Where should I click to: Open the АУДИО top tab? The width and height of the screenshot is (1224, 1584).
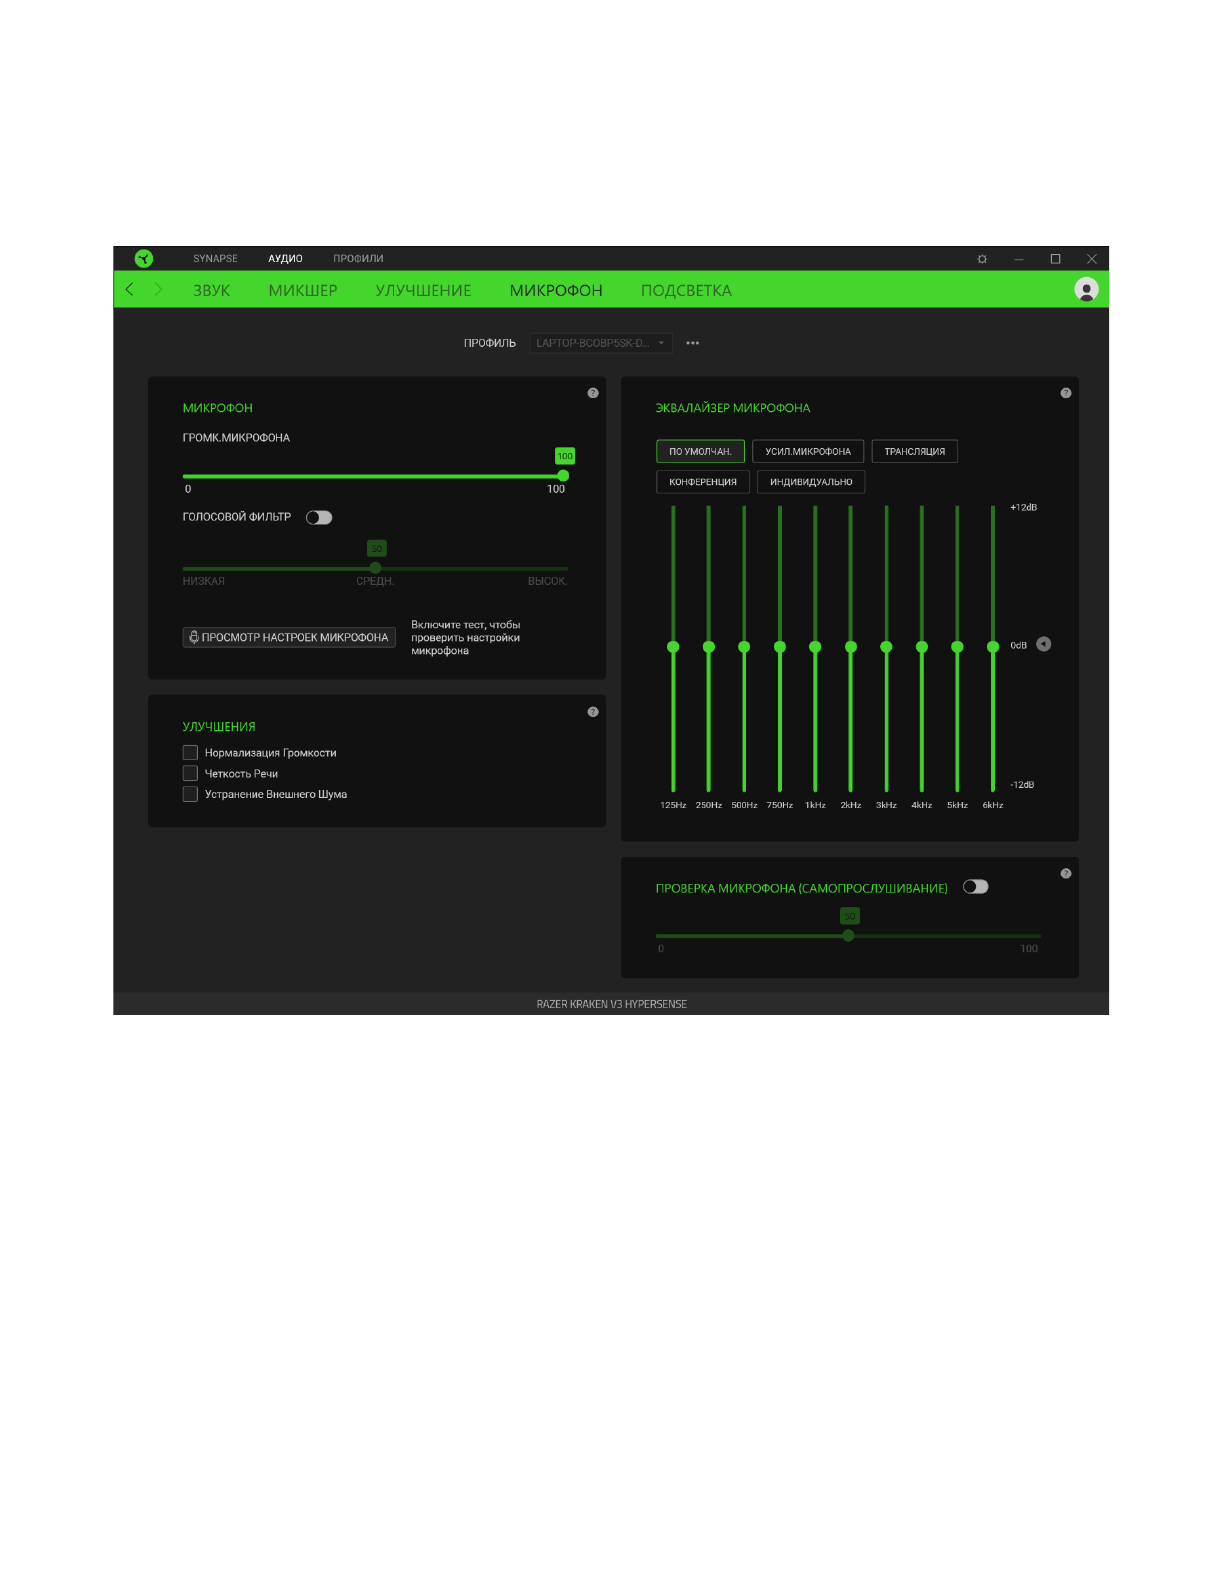coord(286,259)
